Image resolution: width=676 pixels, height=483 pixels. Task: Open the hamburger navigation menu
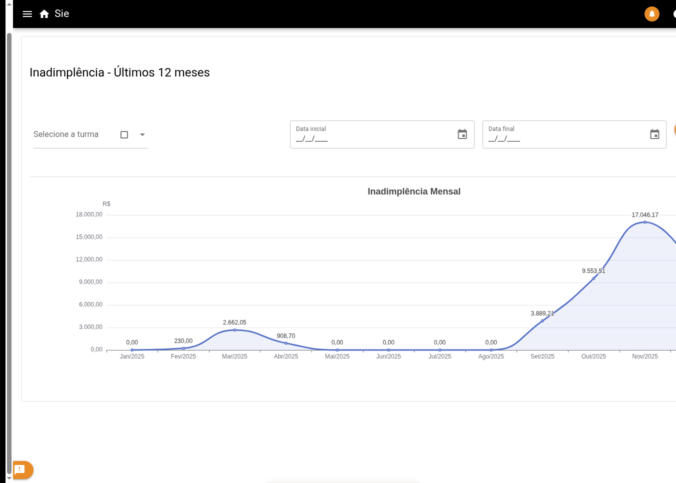(27, 14)
